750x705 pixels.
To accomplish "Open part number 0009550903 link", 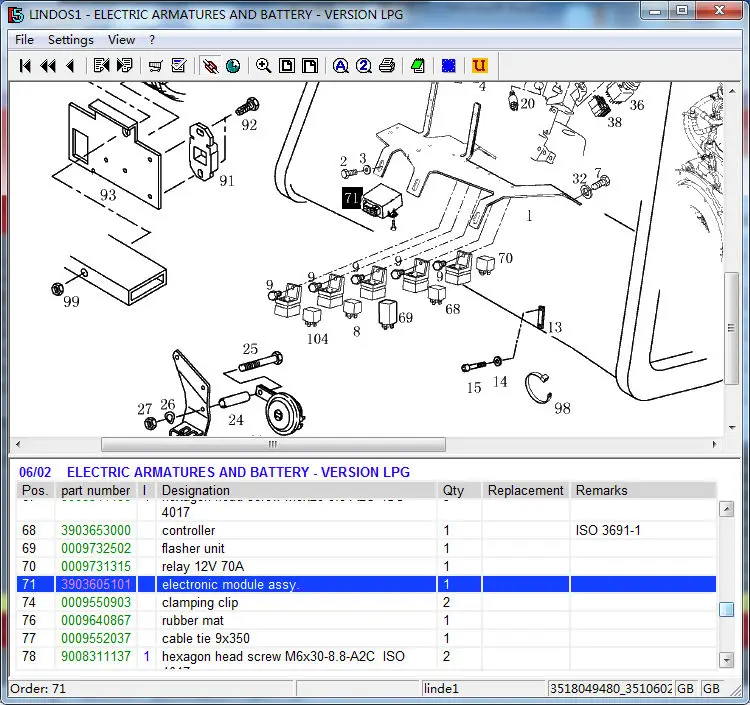I will tap(96, 603).
